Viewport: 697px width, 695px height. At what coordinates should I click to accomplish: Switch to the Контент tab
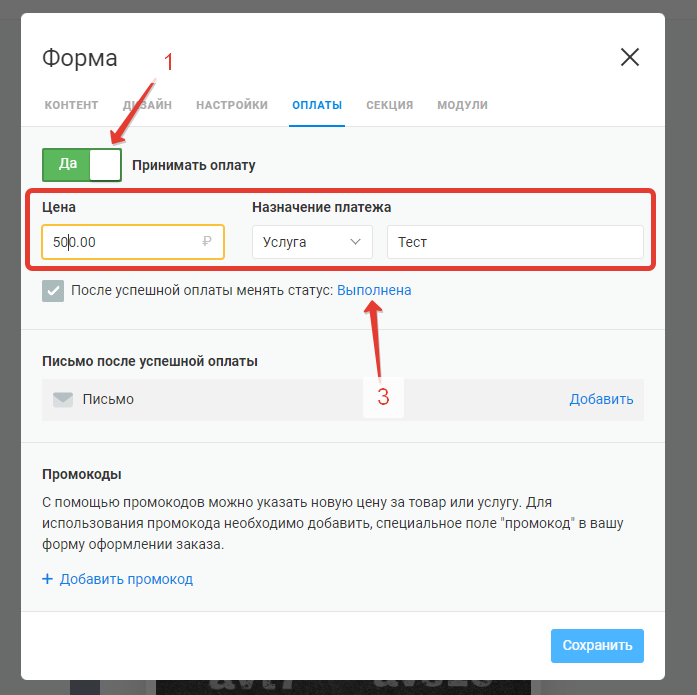pos(71,105)
